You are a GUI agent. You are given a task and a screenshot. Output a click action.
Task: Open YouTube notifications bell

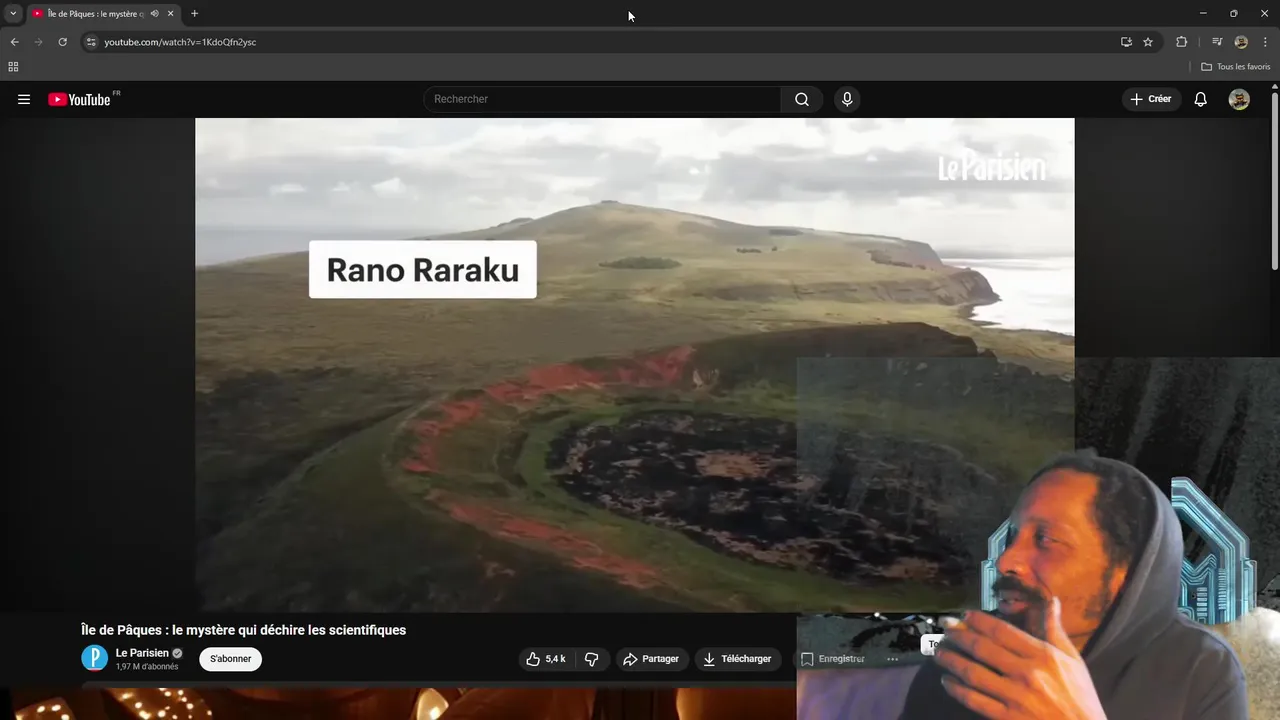coord(1201,99)
